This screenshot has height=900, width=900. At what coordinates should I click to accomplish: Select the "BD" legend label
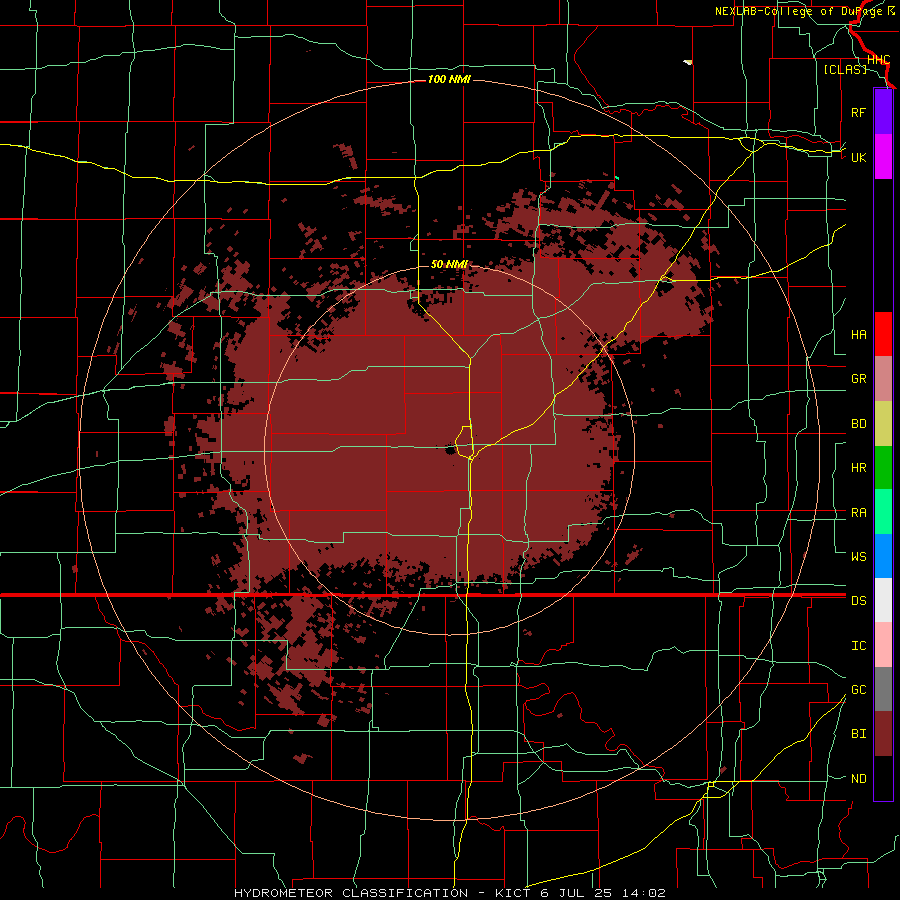click(858, 424)
